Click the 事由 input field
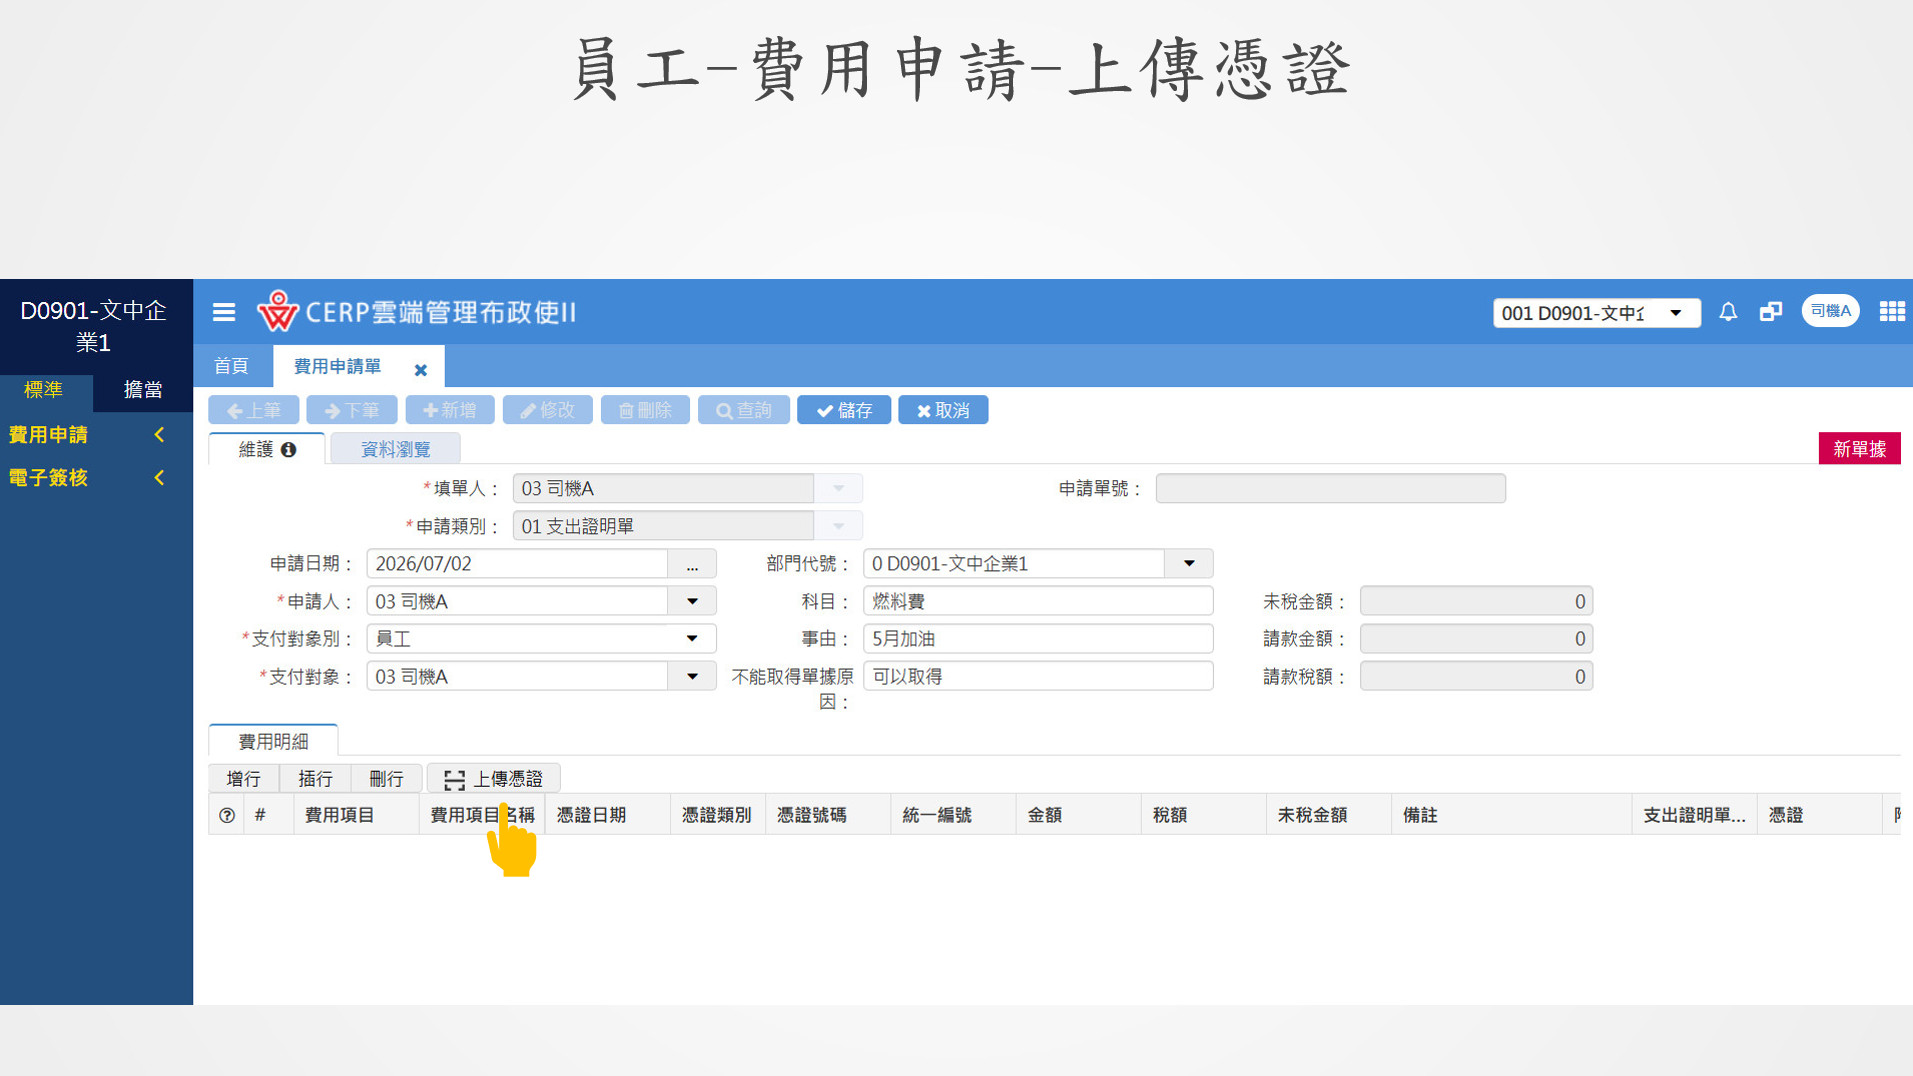1913x1076 pixels. 1038,639
